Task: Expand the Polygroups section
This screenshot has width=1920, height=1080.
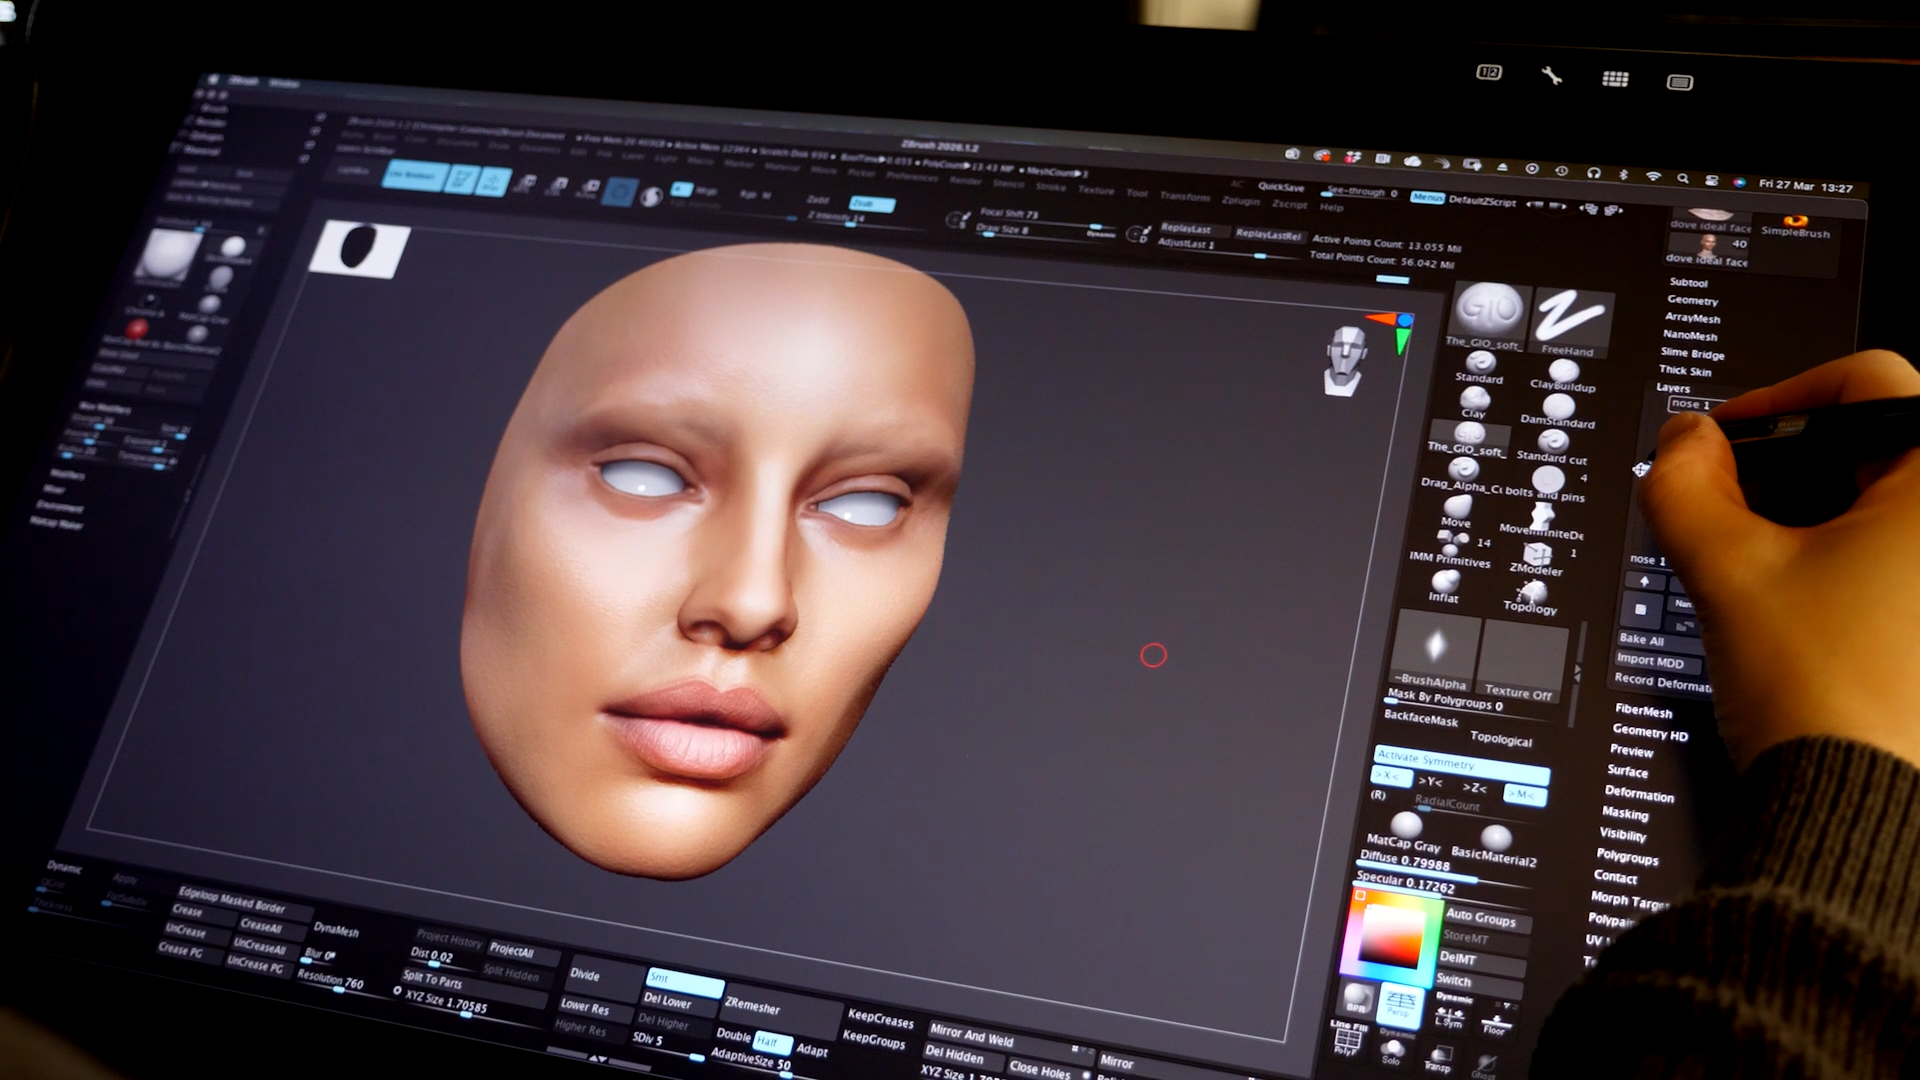Action: (1627, 856)
